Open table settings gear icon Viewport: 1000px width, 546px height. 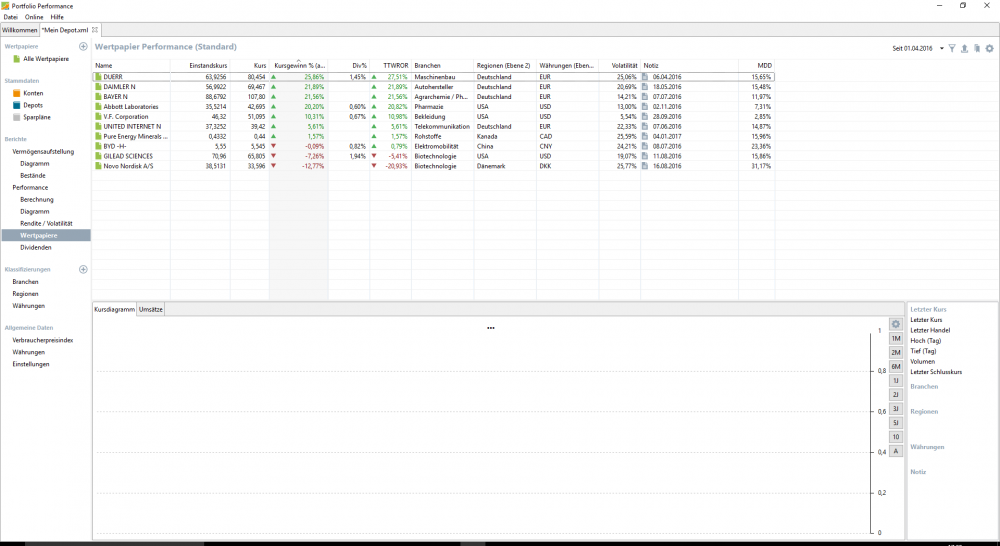pyautogui.click(x=989, y=48)
